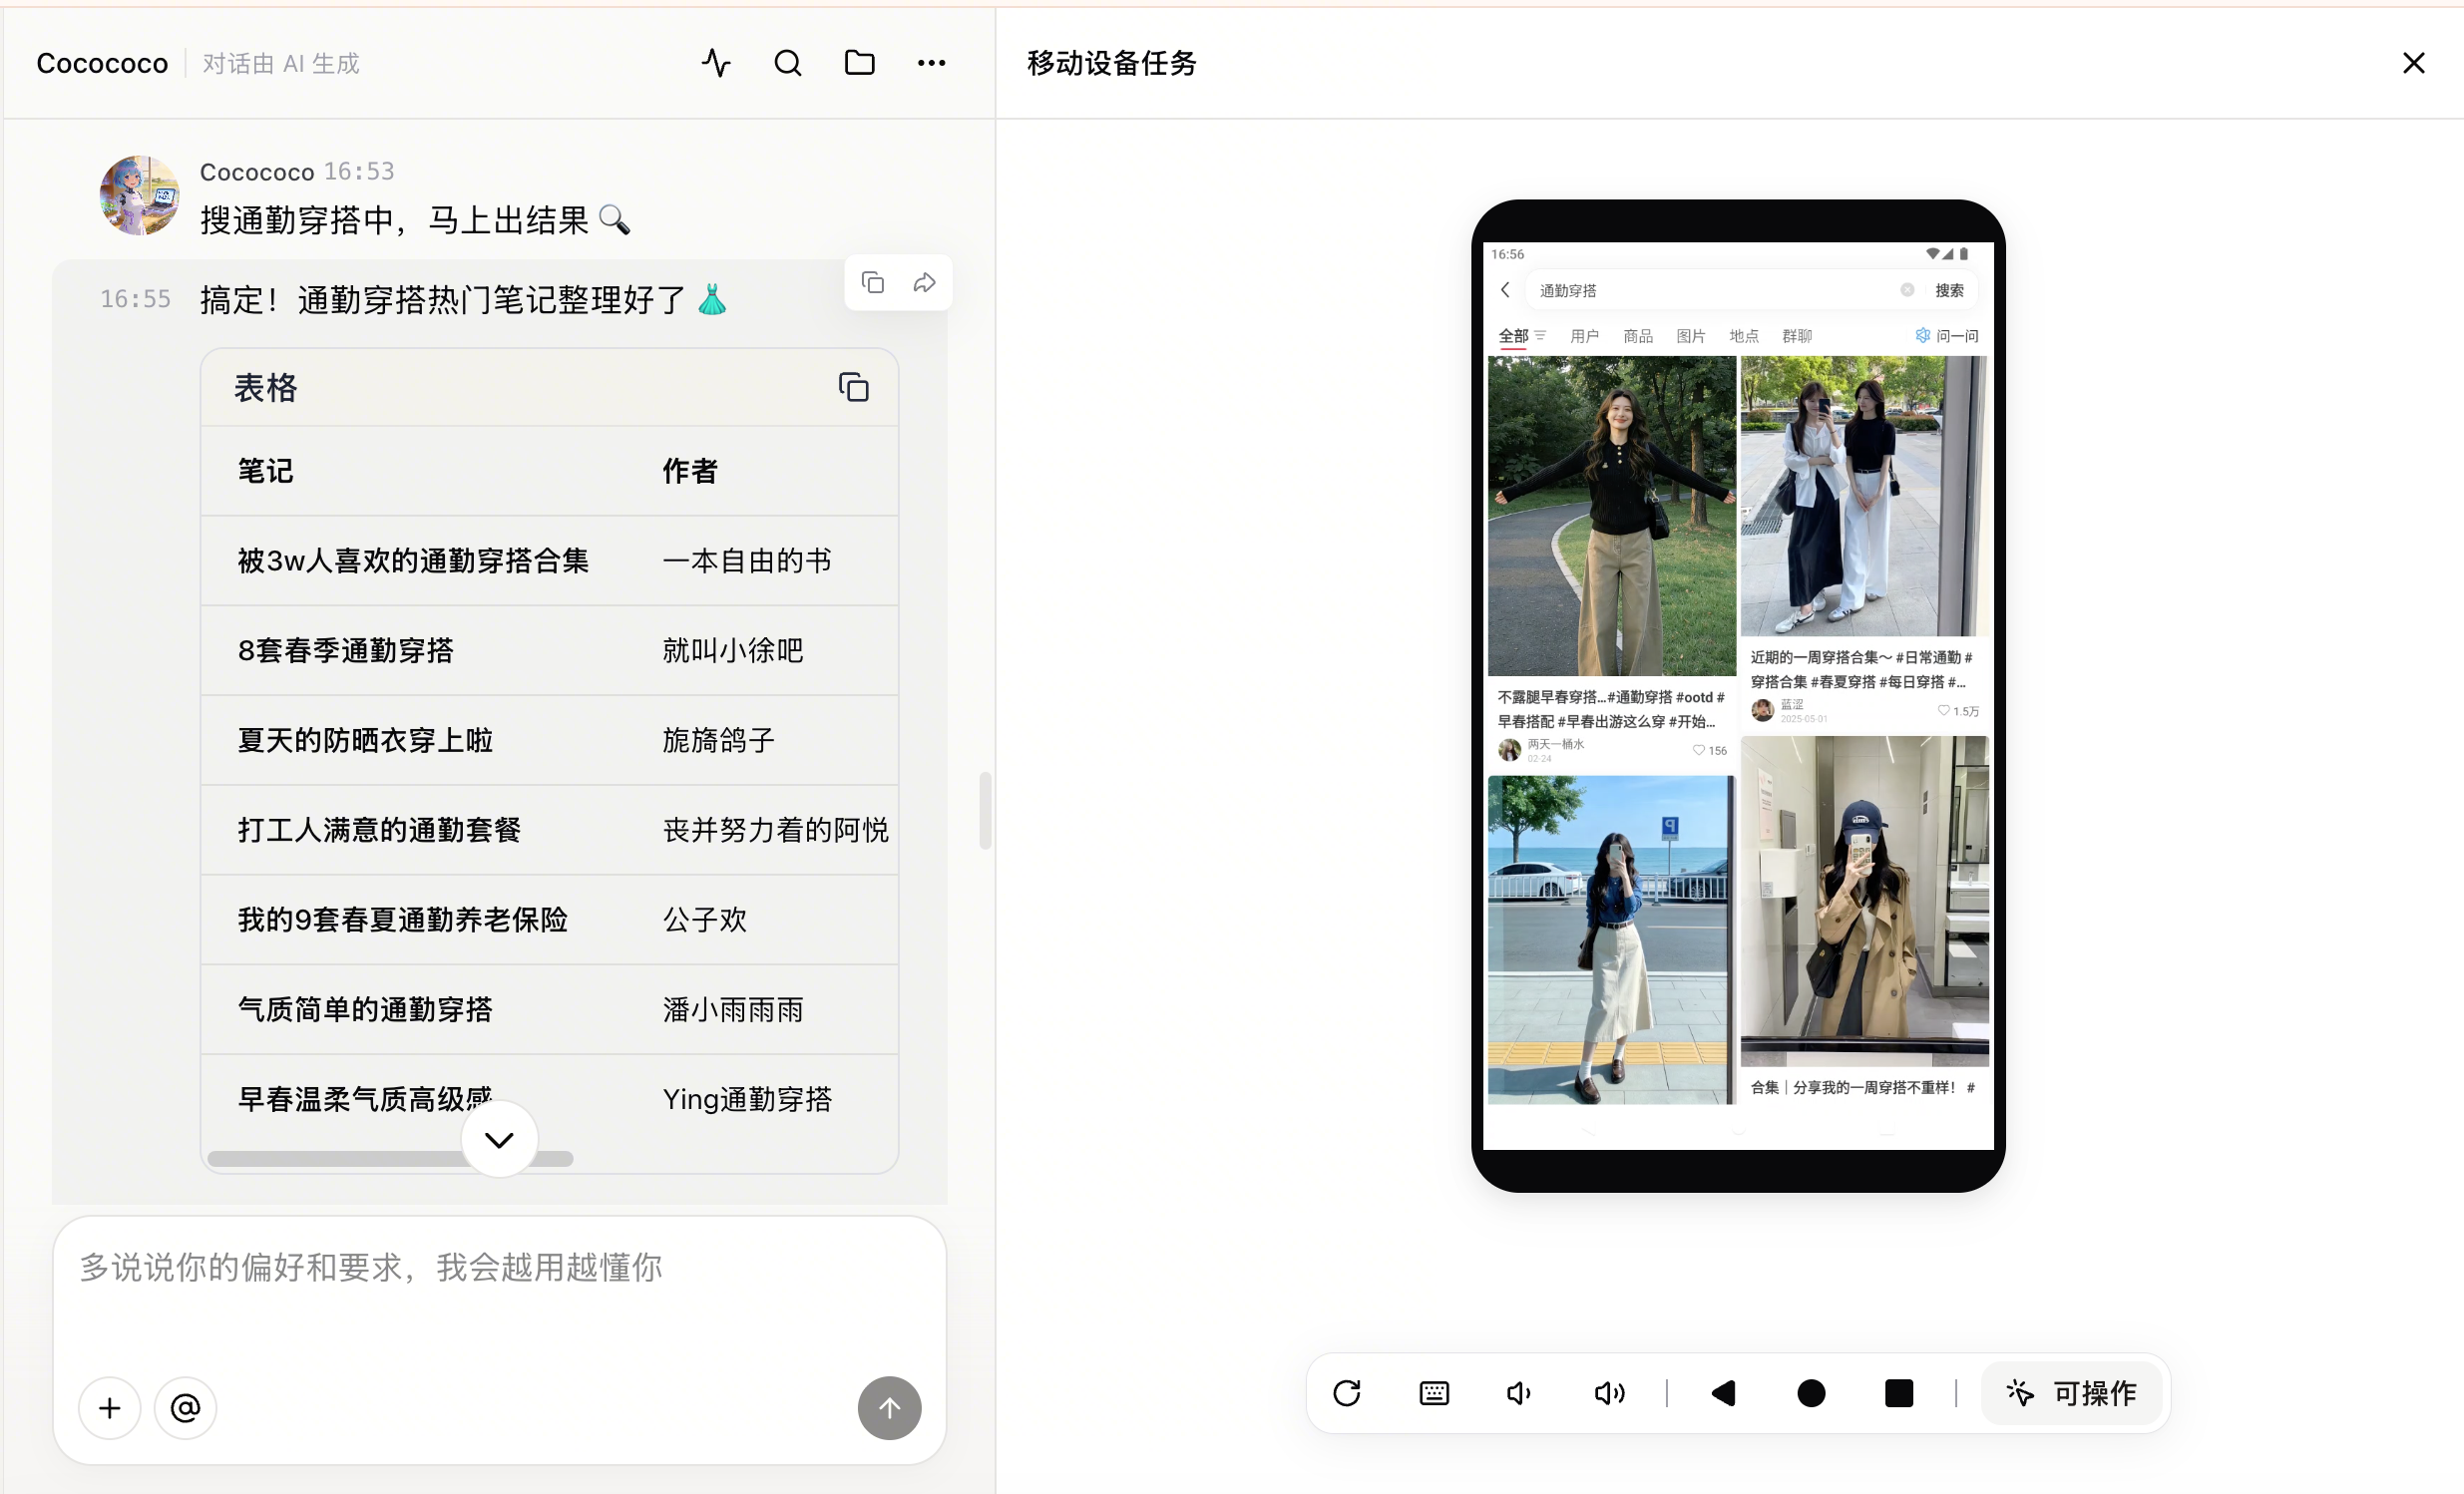Screen dimensions: 2464x1494
Task: Select the 用户 tab on phone
Action: pos(1584,336)
